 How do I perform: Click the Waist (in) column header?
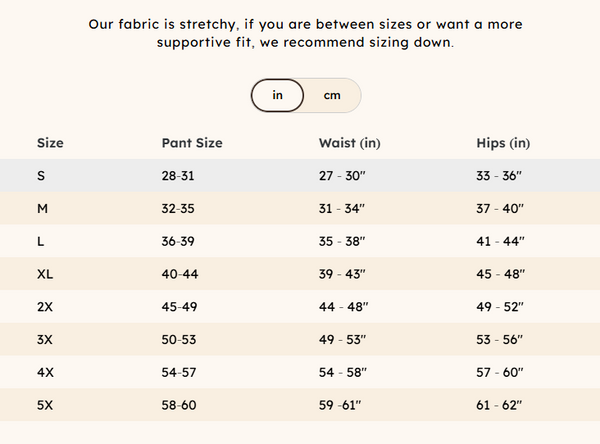point(349,143)
